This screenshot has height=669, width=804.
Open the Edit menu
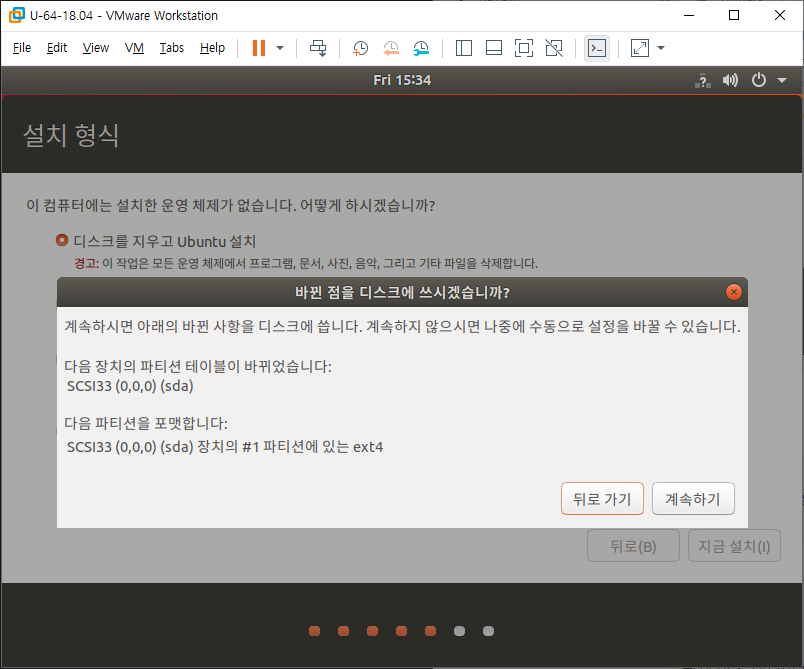coord(57,48)
